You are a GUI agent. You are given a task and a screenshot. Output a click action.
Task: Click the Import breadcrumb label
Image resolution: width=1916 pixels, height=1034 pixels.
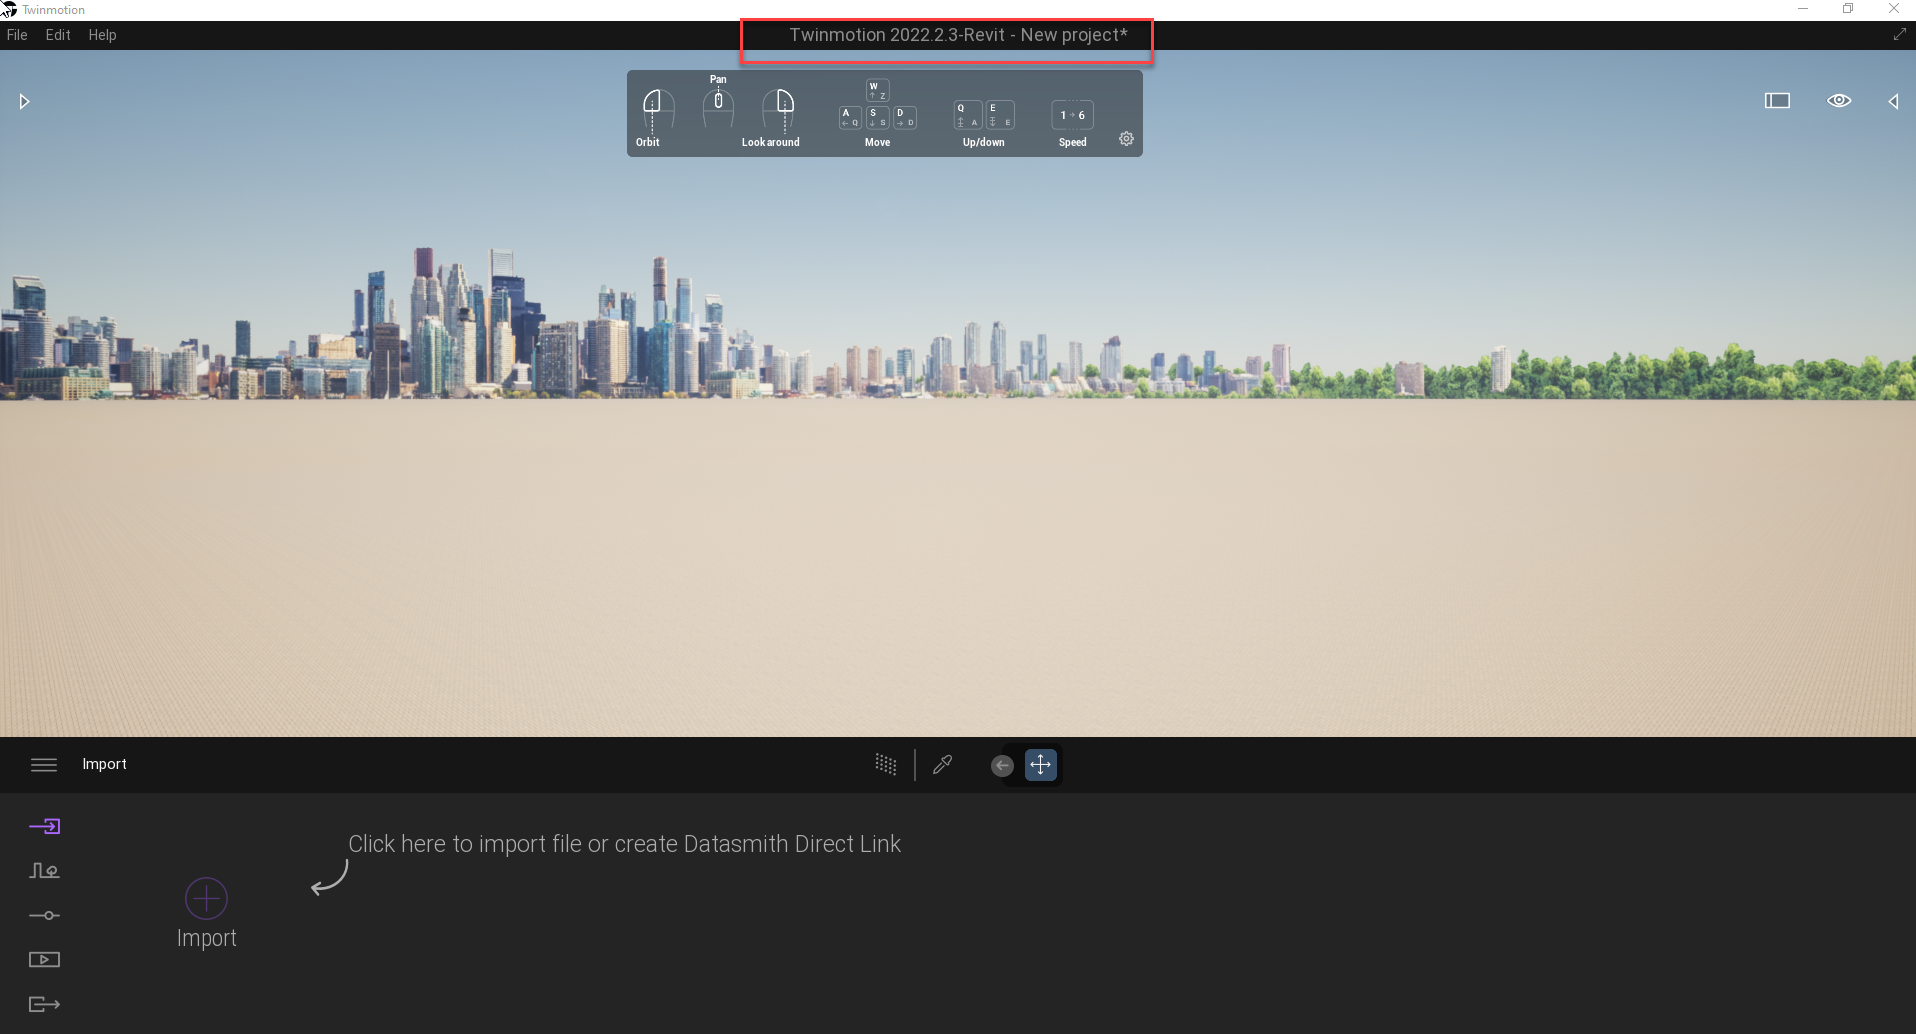click(104, 764)
